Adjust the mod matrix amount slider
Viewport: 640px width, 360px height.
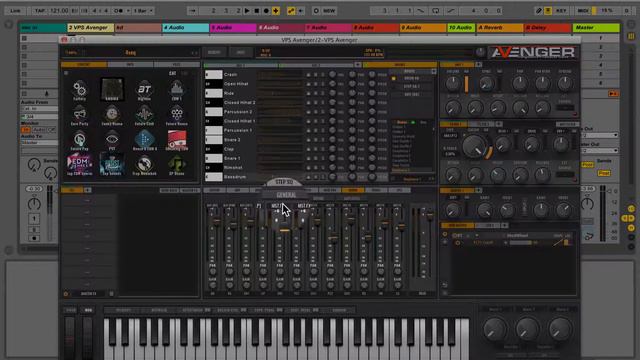click(522, 242)
